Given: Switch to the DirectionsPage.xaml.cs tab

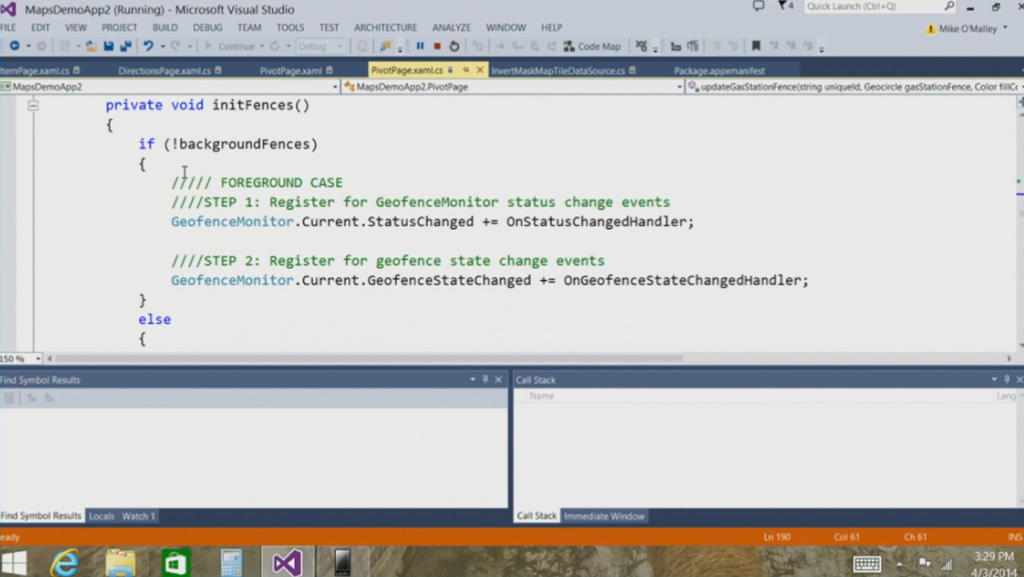Looking at the screenshot, I should 165,70.
